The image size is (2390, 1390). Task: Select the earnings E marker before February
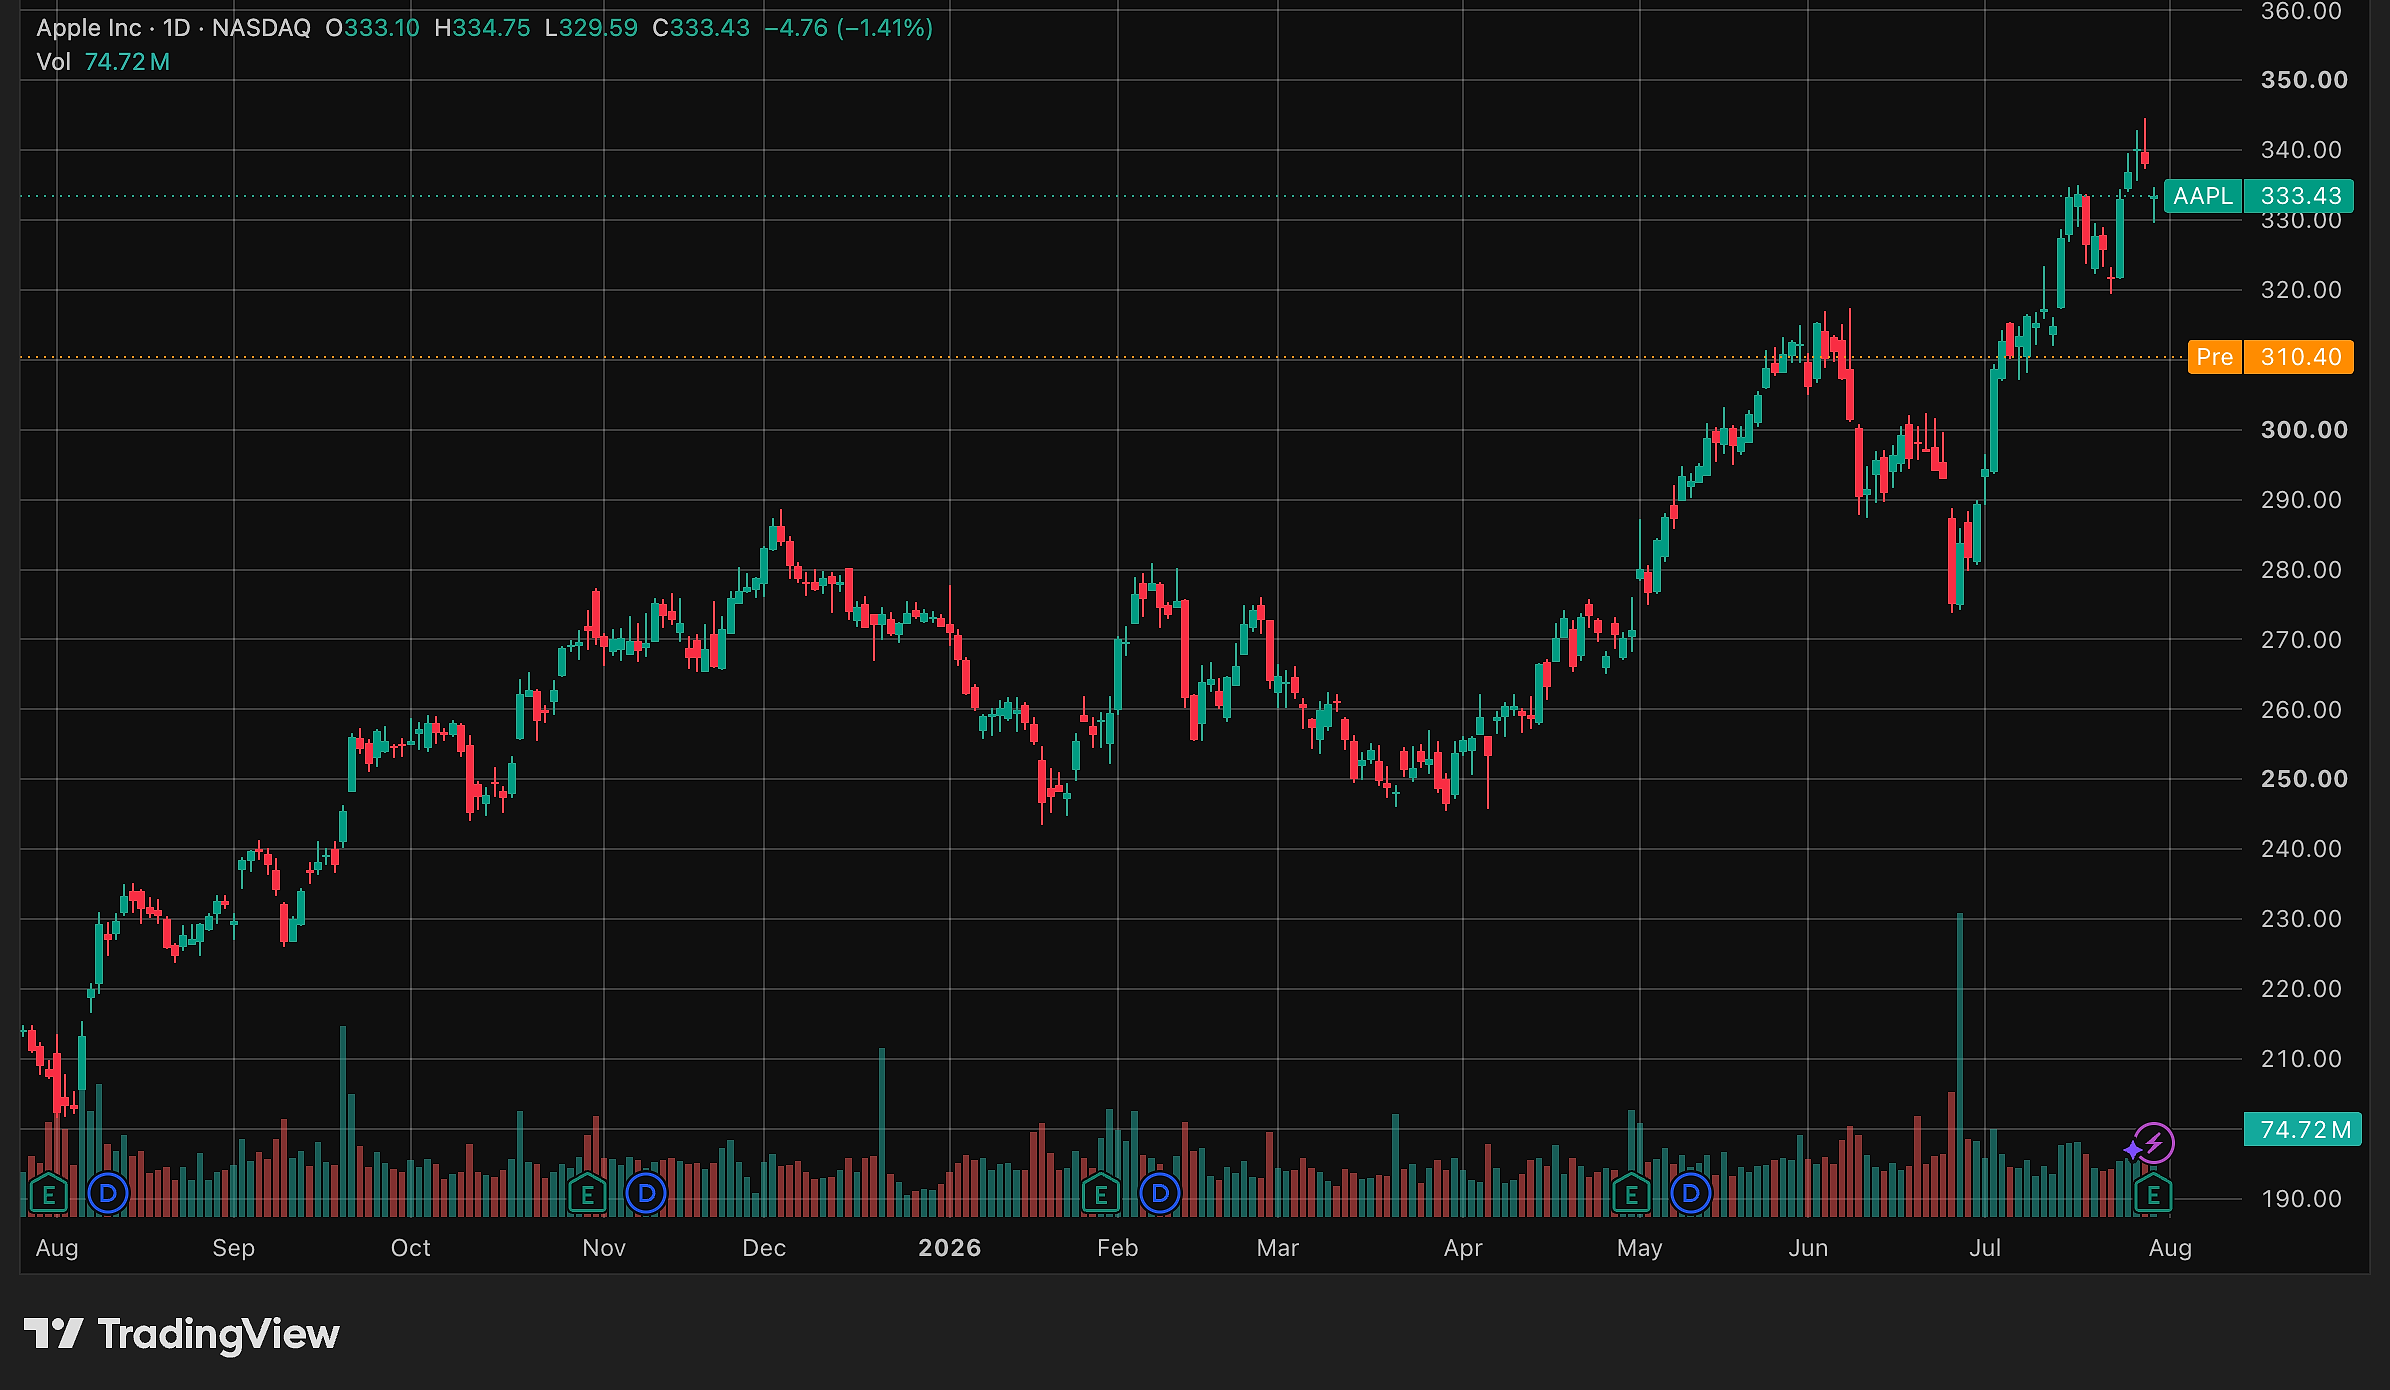click(x=1101, y=1193)
